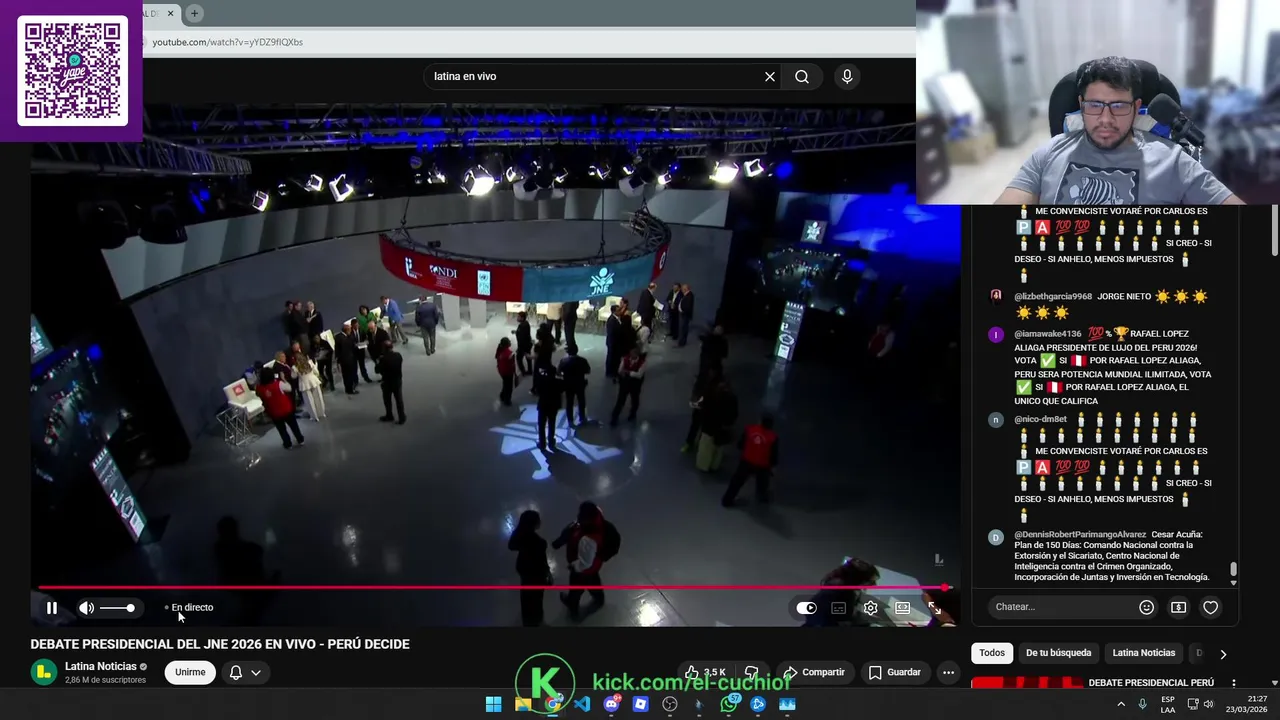The width and height of the screenshot is (1280, 720).
Task: Click the Compartir share button
Action: [814, 672]
